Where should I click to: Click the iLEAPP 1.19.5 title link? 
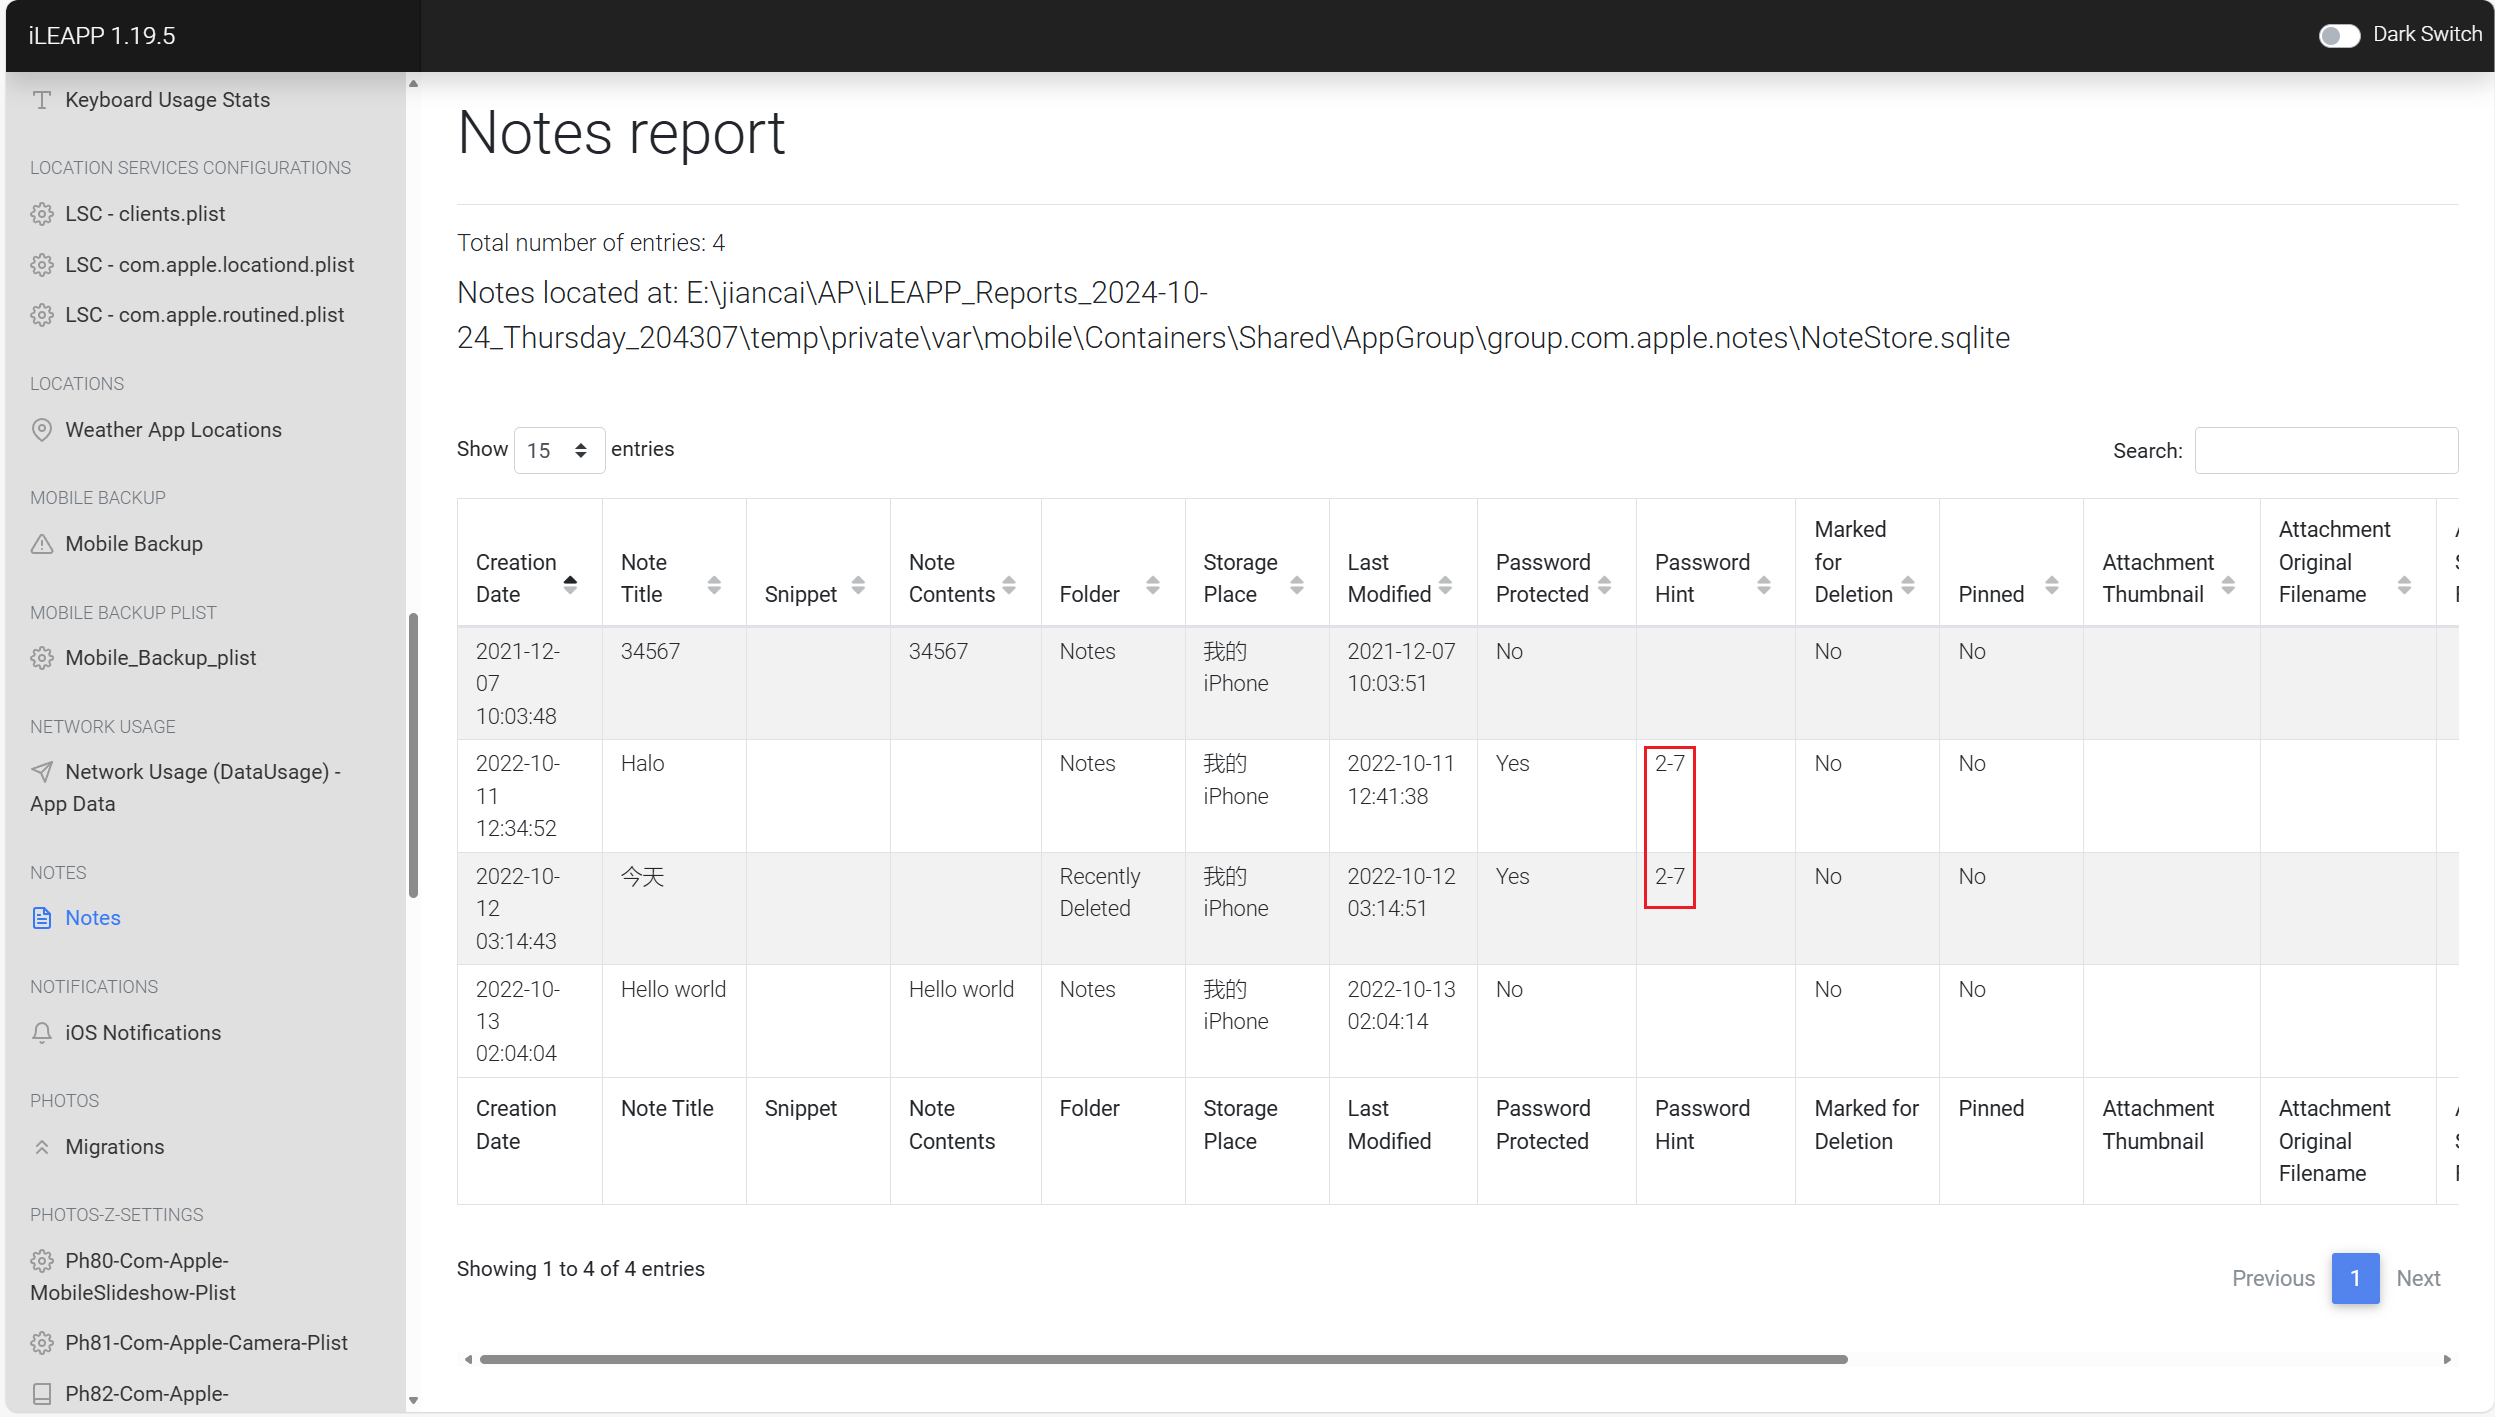102,36
